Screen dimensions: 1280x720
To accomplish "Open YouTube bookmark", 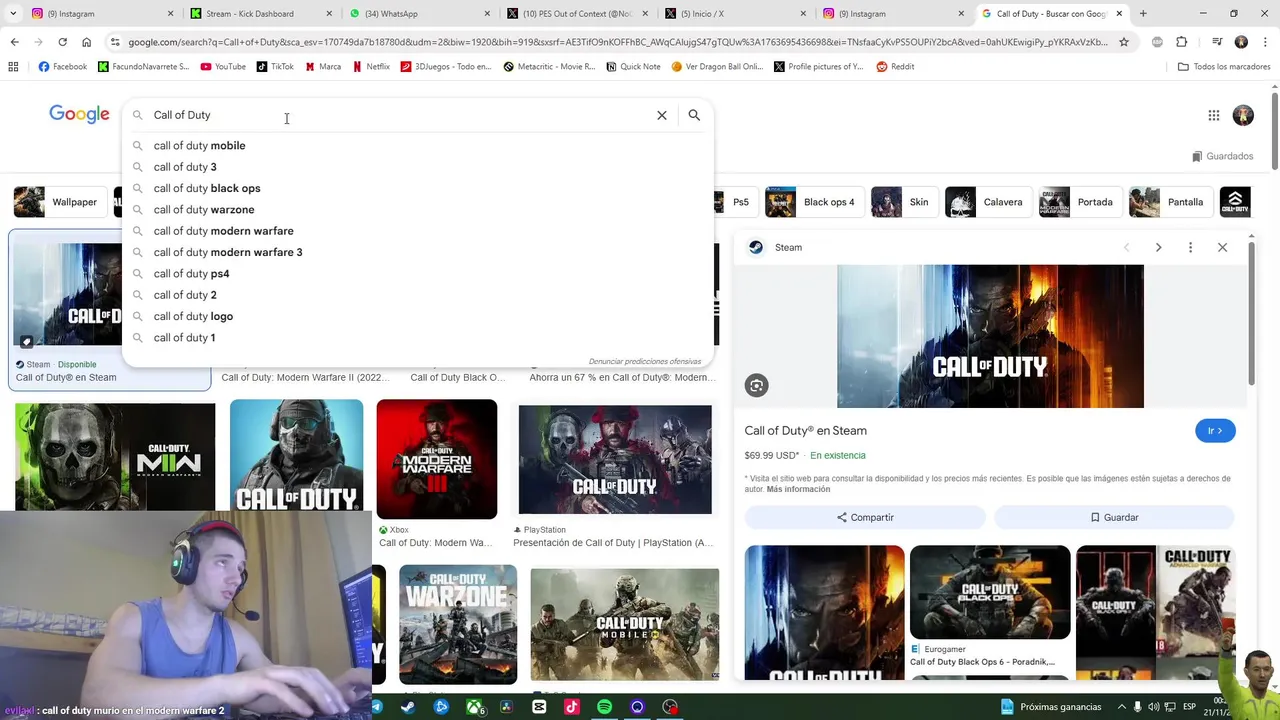I will coord(223,67).
